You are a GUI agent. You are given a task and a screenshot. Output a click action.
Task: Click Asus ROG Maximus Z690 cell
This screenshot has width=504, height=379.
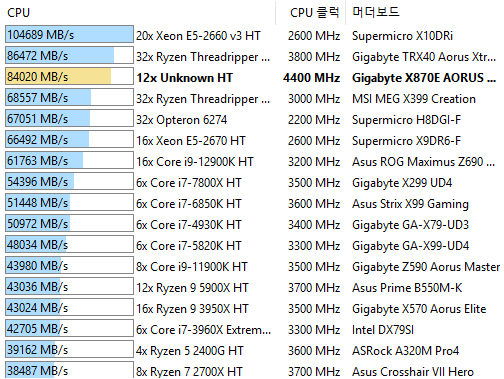coord(423,162)
